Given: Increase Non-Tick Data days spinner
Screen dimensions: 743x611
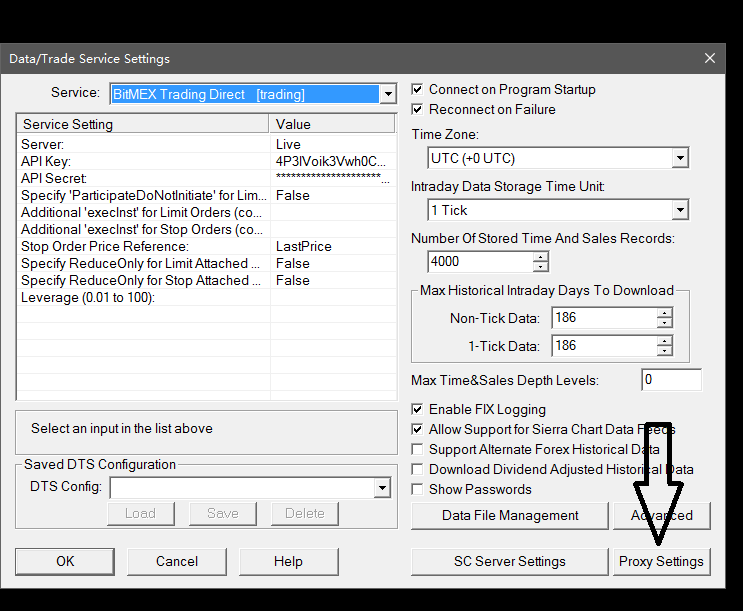Looking at the screenshot, I should (x=664, y=313).
